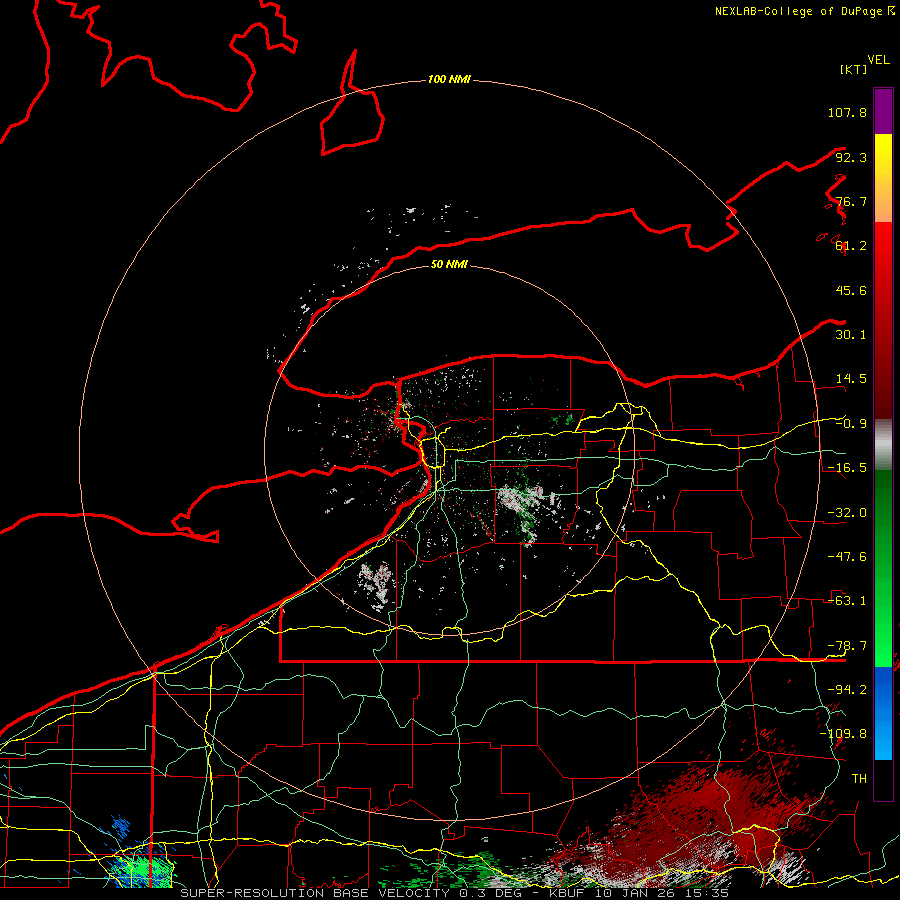The height and width of the screenshot is (900, 900).
Task: Select the 30.1 legend value
Action: click(851, 335)
